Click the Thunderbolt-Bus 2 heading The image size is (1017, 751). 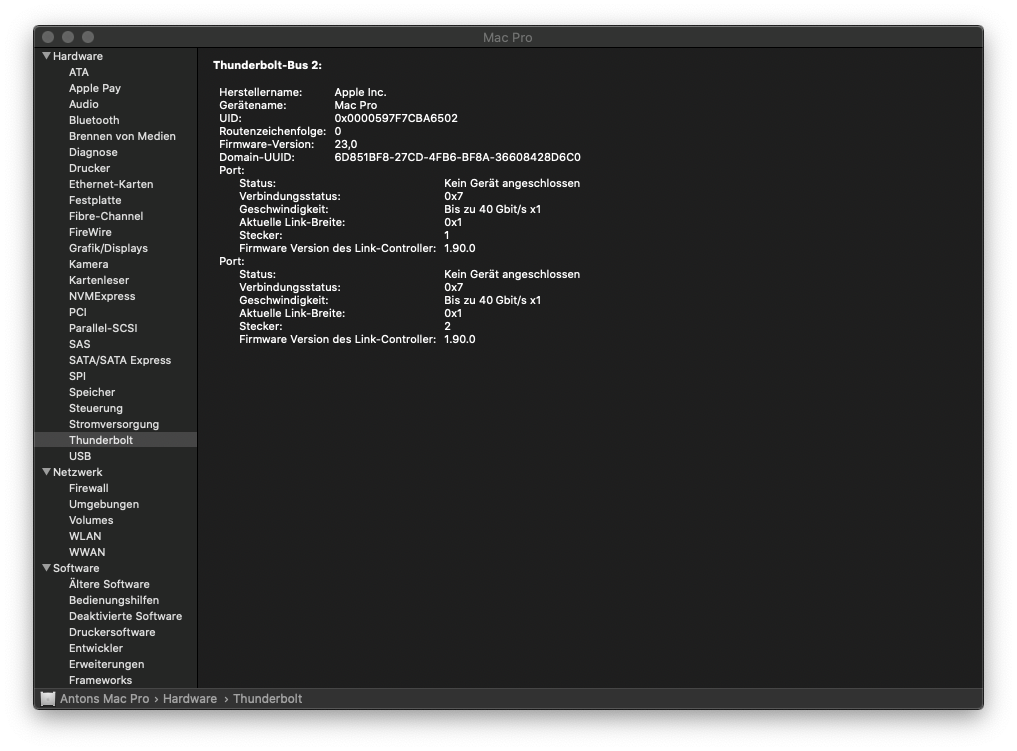click(x=267, y=65)
